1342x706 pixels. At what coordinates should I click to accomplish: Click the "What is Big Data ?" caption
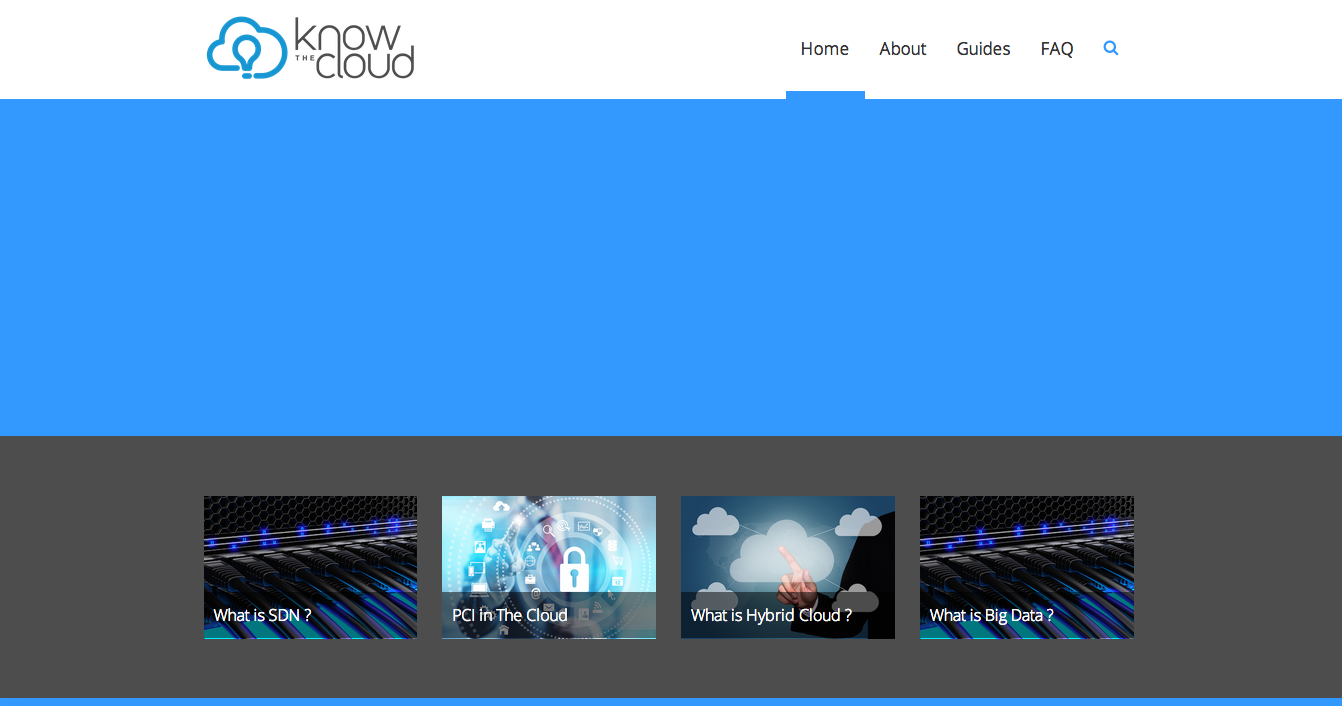pyautogui.click(x=991, y=615)
